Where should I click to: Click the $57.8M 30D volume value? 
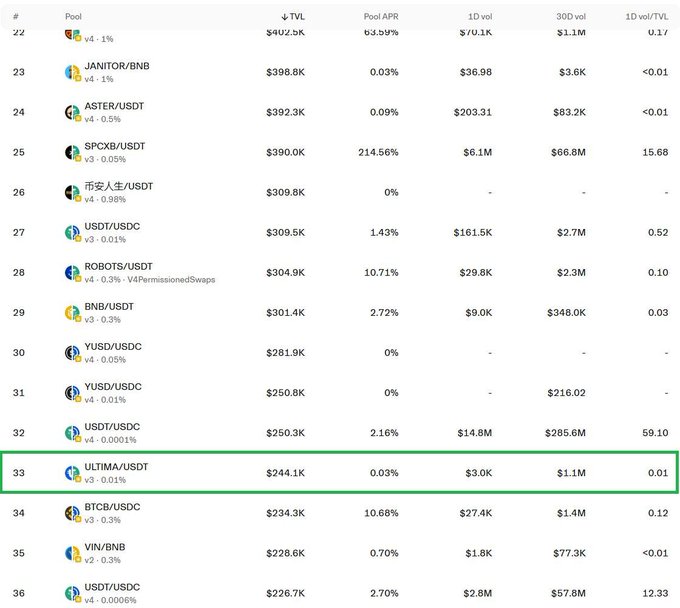(x=568, y=593)
